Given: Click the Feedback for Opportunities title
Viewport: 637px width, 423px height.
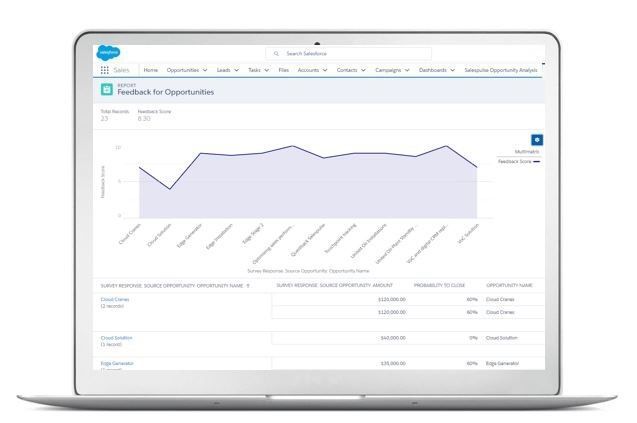Looking at the screenshot, I should (x=166, y=92).
